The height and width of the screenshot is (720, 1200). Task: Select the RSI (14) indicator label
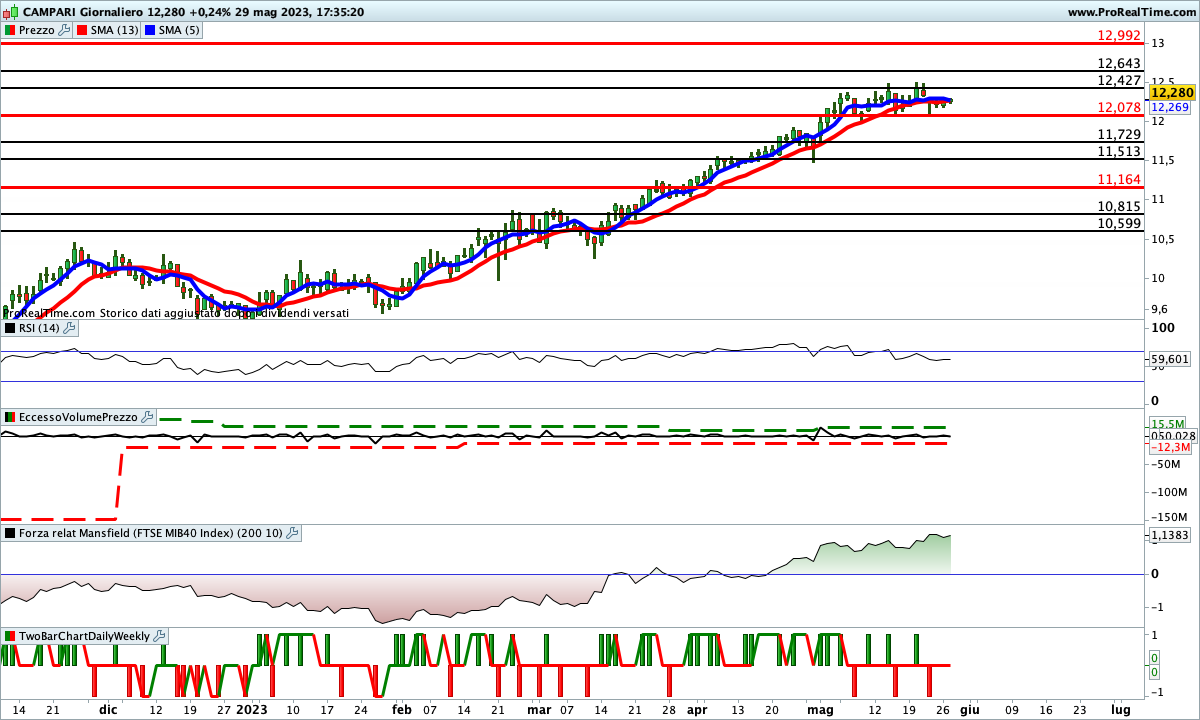tap(40, 327)
